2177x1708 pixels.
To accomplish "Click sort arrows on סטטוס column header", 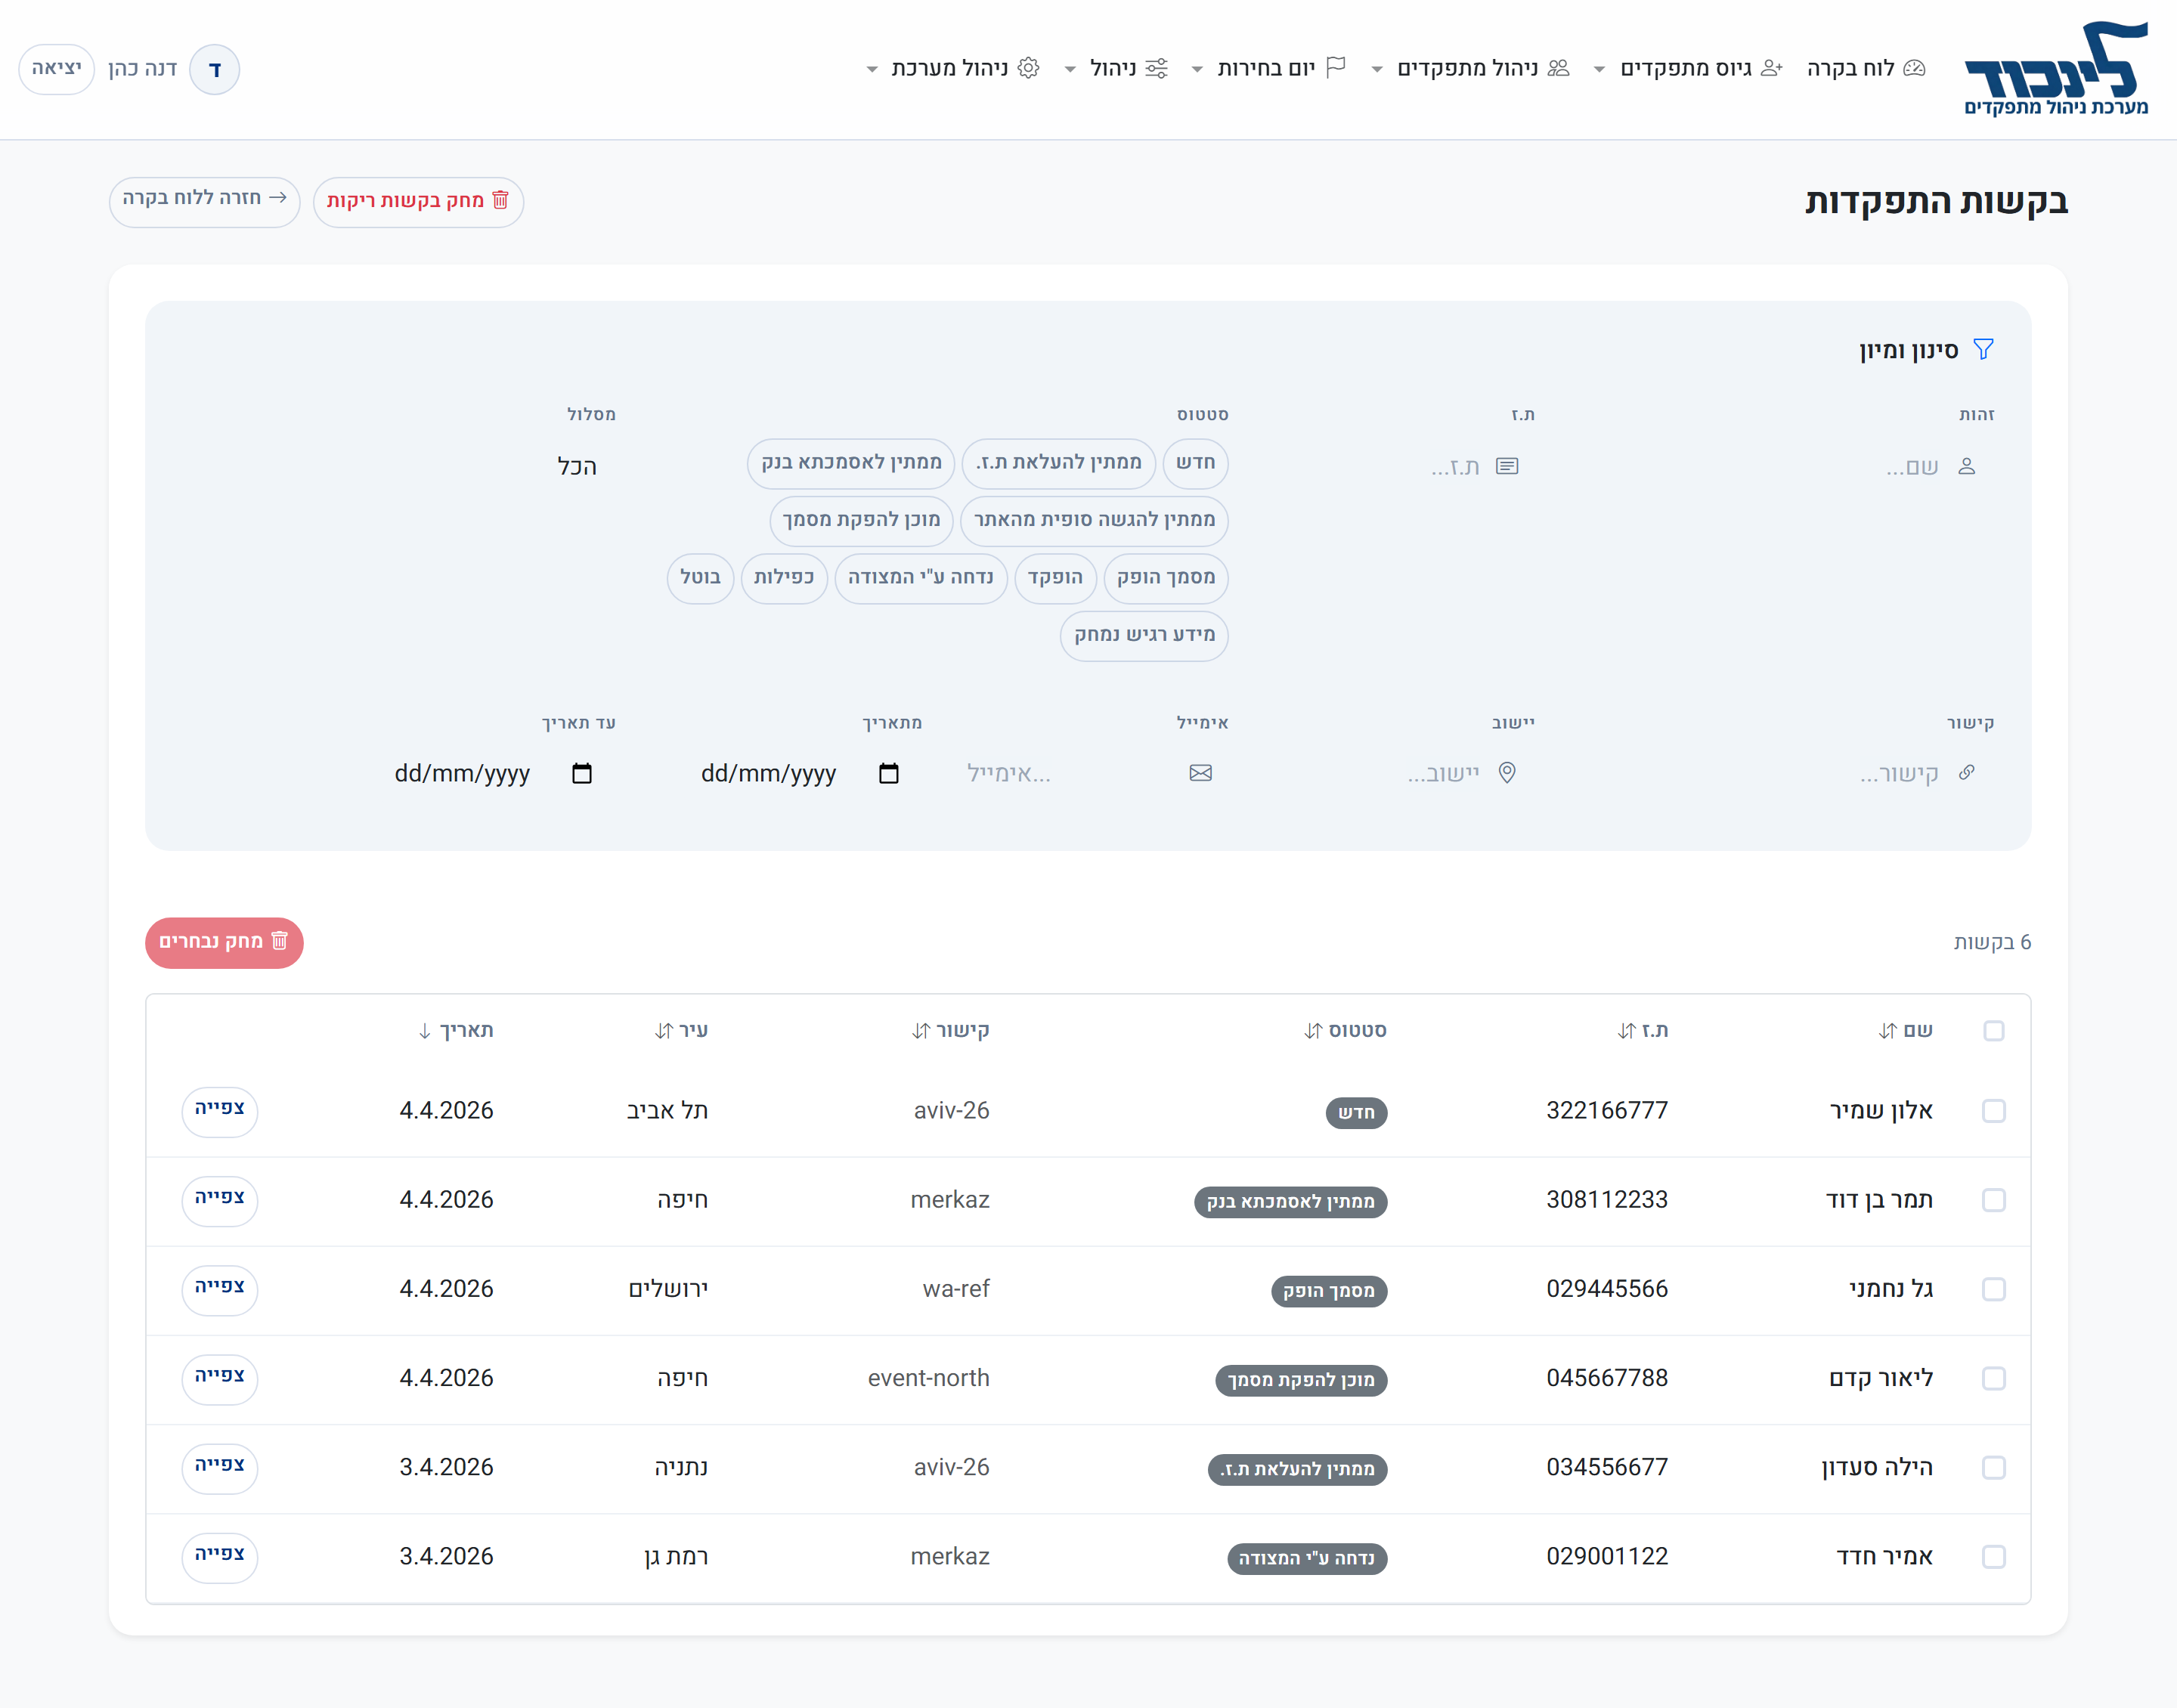I will point(1313,1031).
